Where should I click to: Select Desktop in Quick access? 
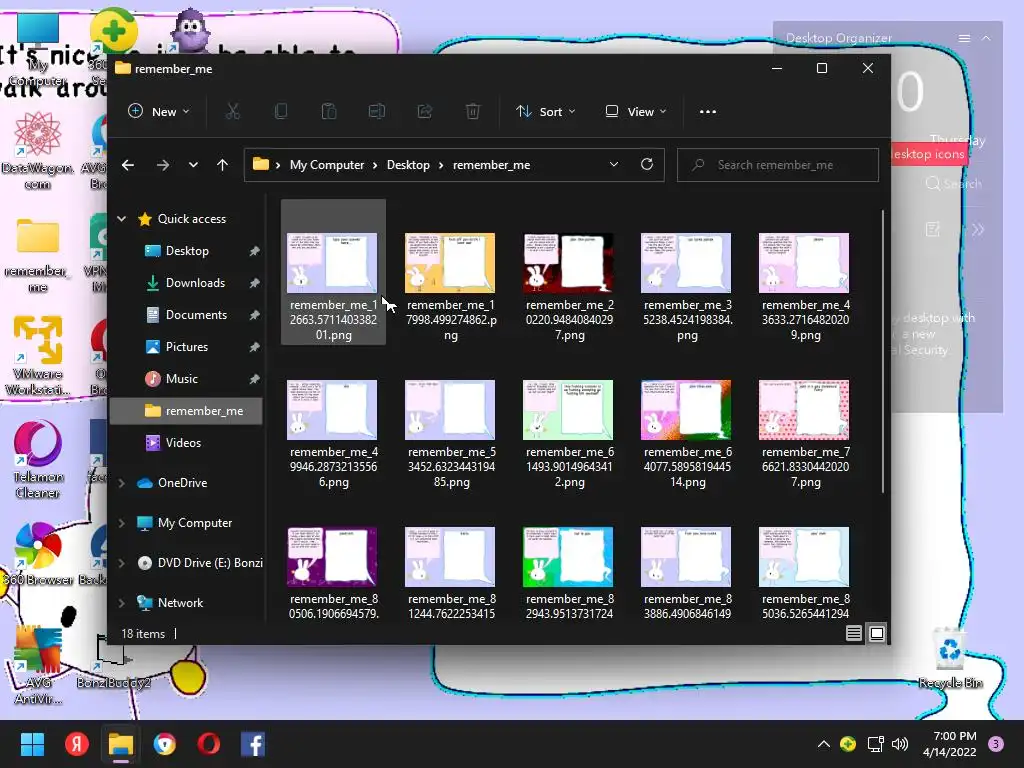click(x=187, y=251)
